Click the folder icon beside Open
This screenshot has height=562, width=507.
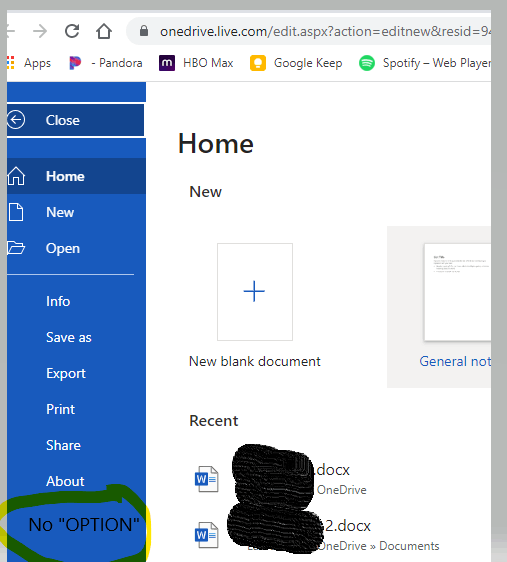16,248
